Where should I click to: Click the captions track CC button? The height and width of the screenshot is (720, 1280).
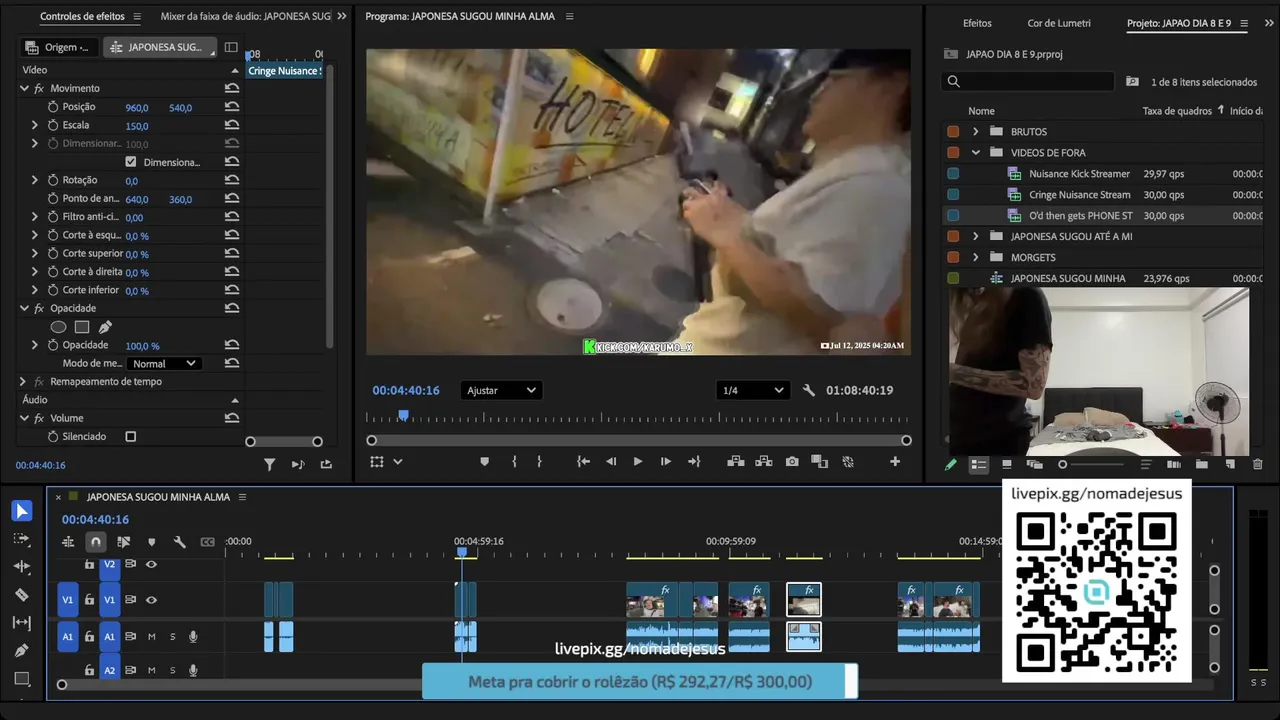click(x=208, y=542)
